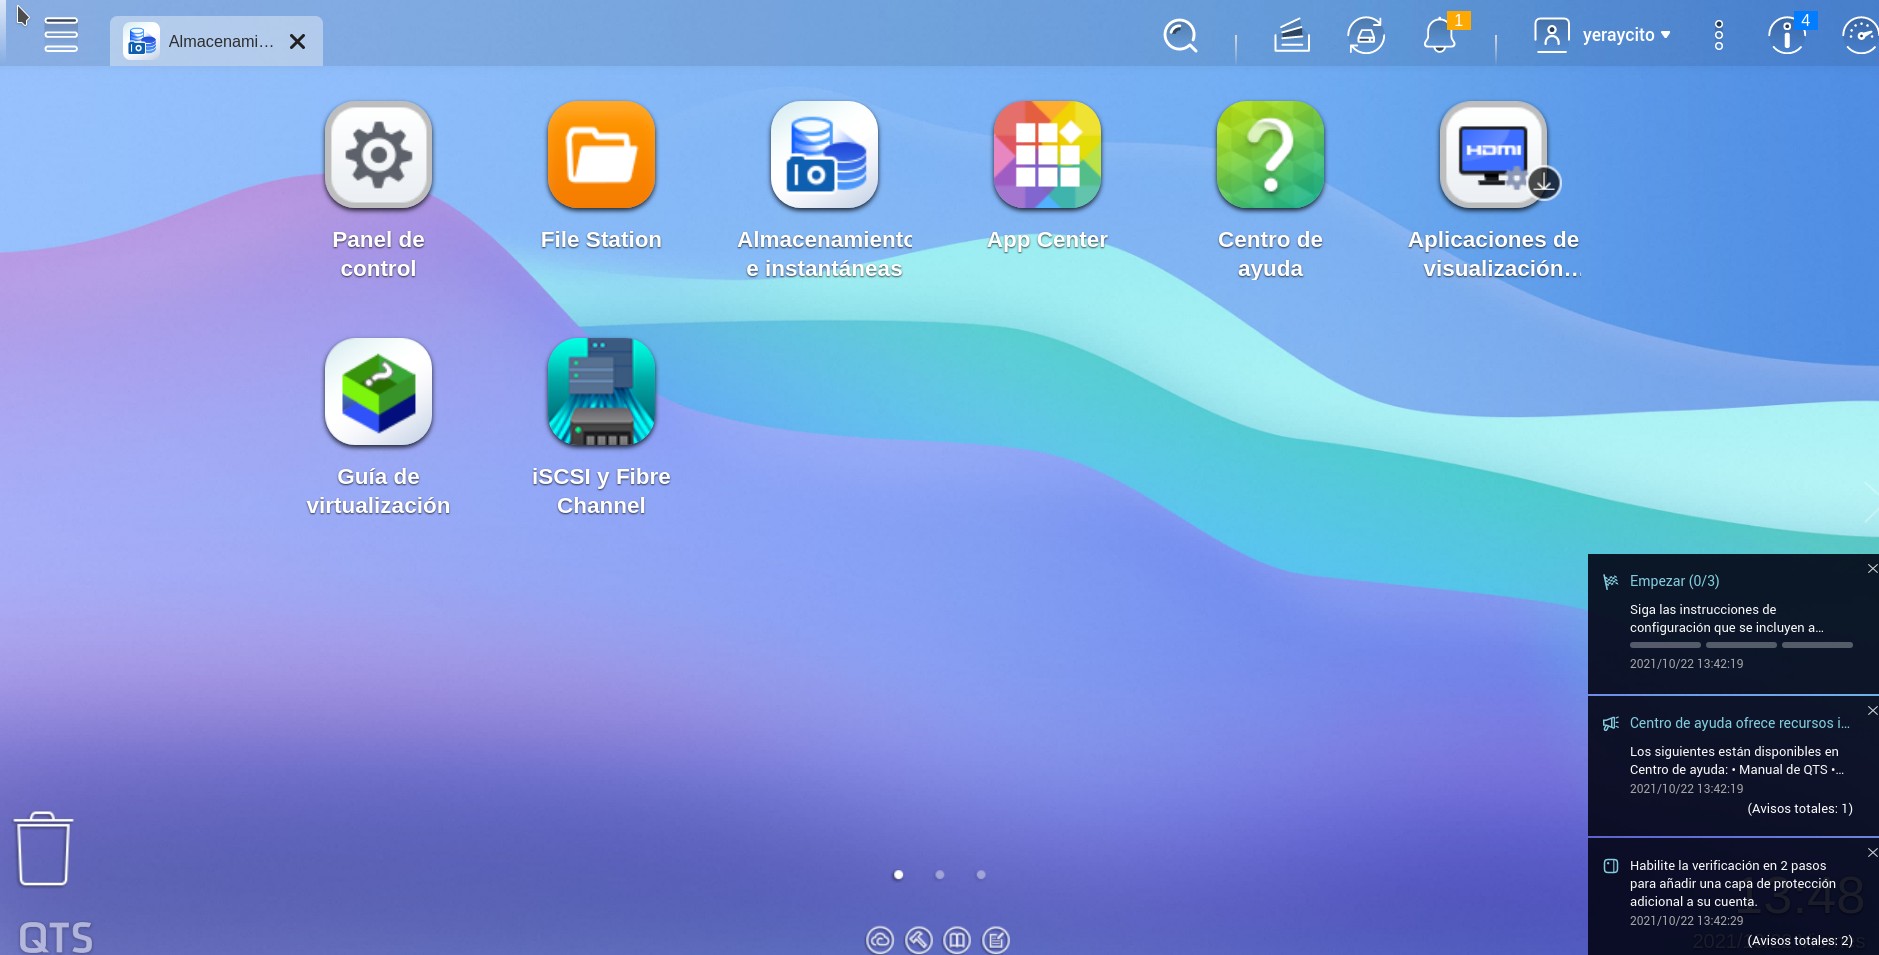Open Centro de ayuda
Image resolution: width=1879 pixels, height=955 pixels.
click(1270, 155)
